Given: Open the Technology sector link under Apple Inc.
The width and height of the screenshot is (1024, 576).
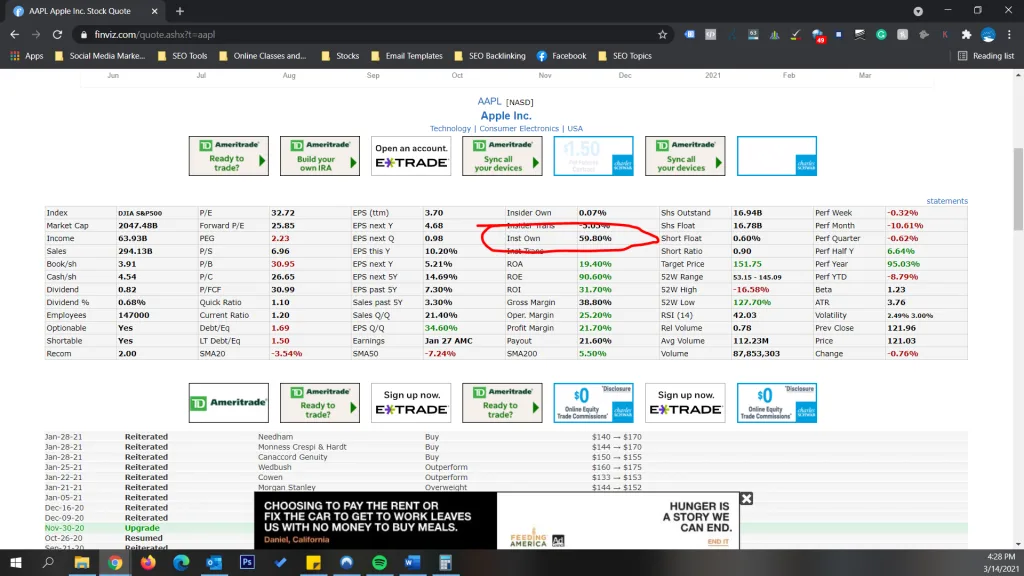Looking at the screenshot, I should (x=450, y=128).
